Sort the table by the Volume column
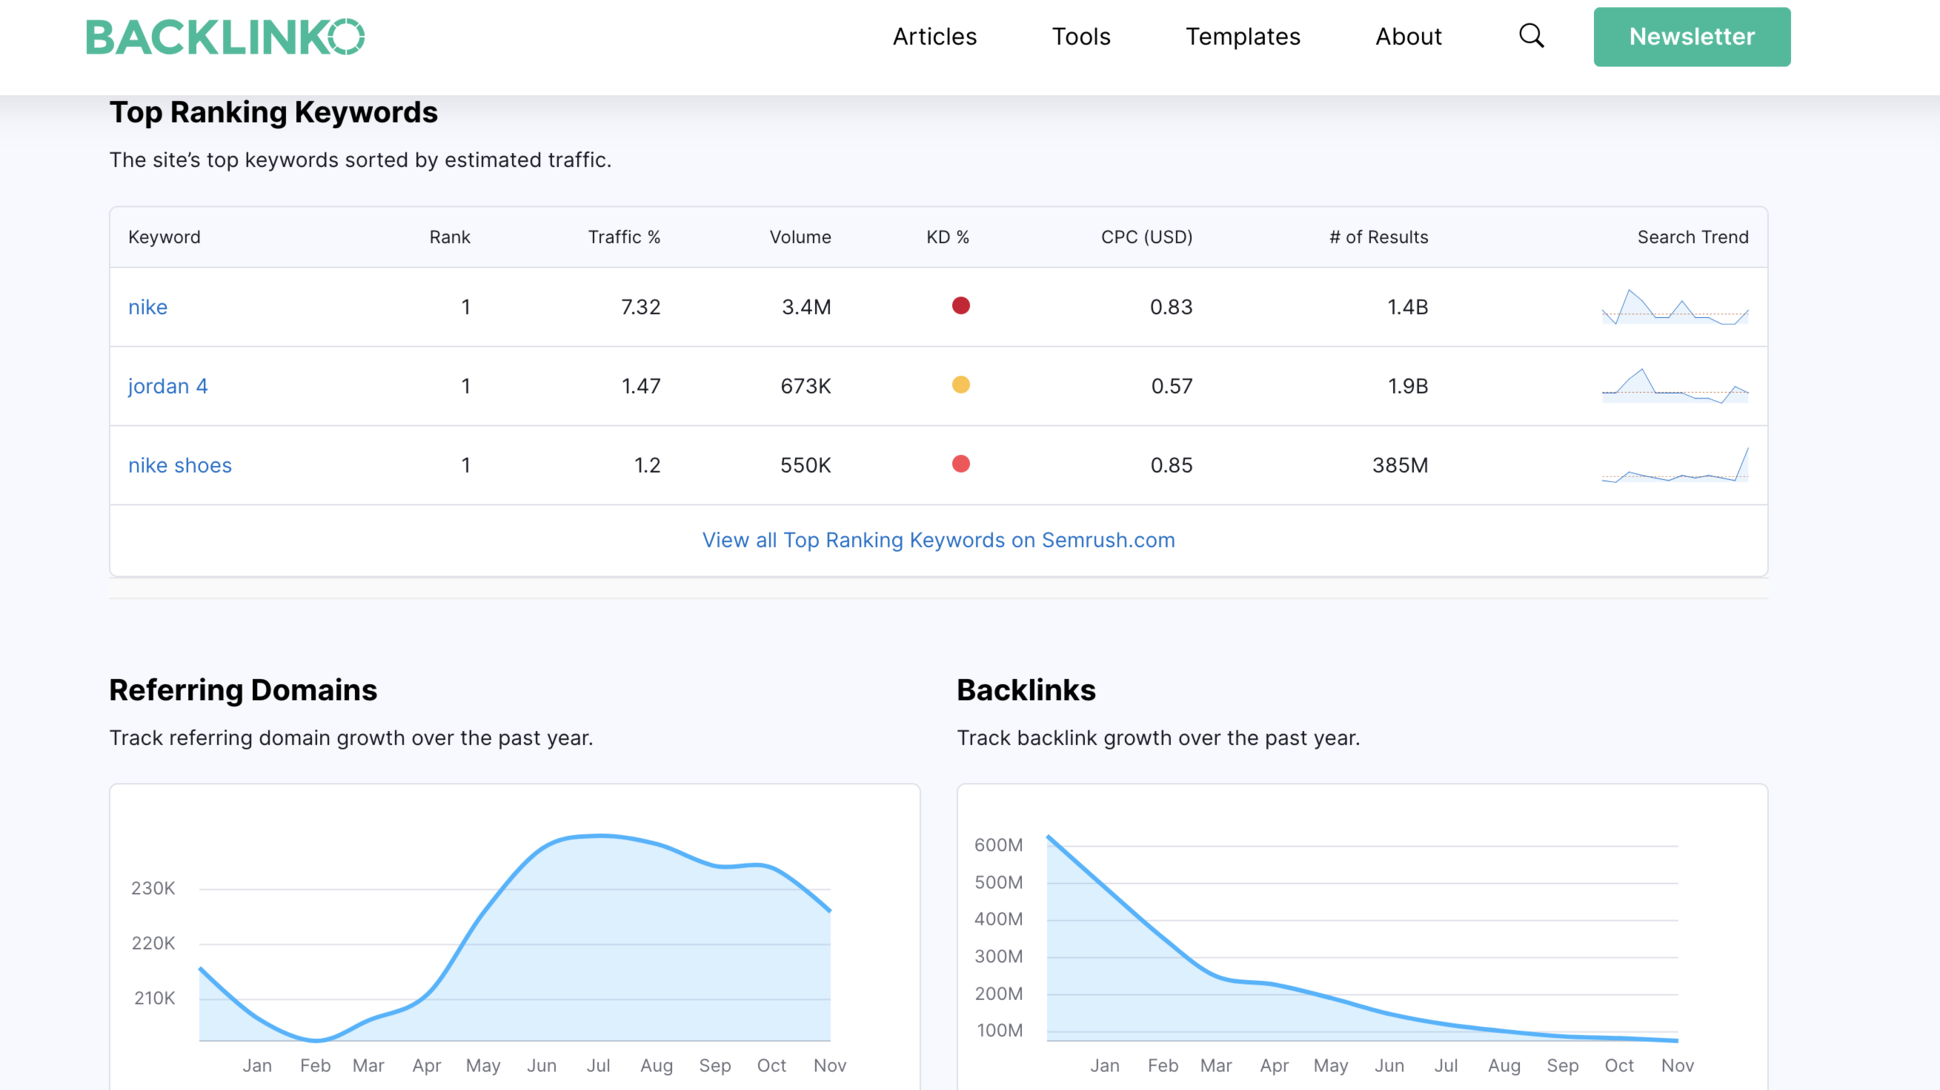This screenshot has height=1090, width=1940. [800, 237]
